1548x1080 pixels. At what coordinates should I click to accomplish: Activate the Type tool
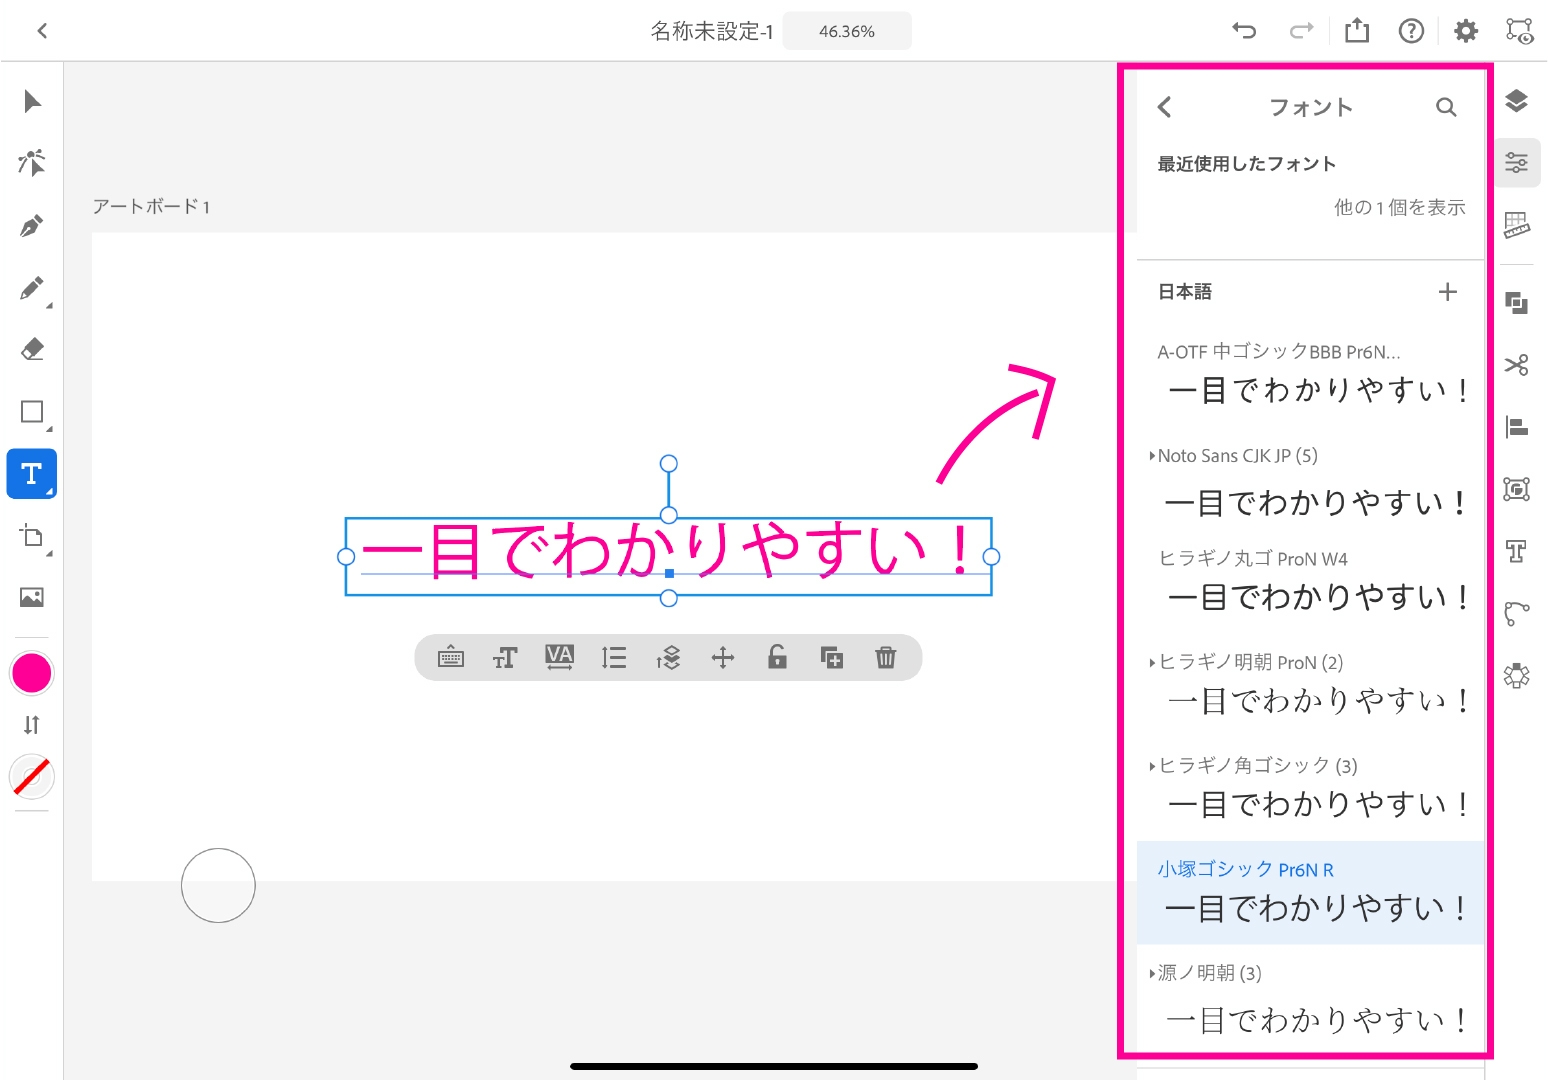32,474
